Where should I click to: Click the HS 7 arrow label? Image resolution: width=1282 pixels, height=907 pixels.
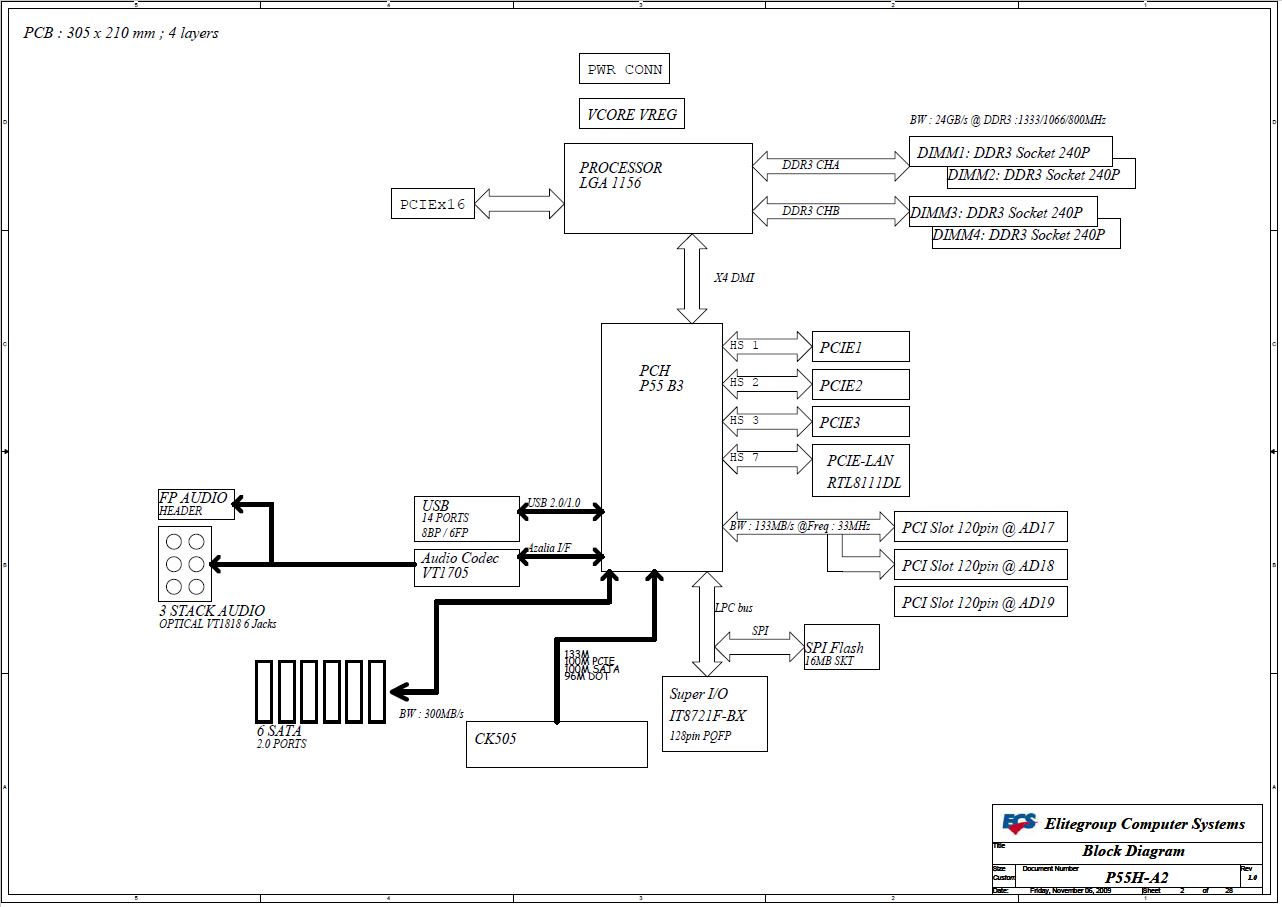(744, 457)
